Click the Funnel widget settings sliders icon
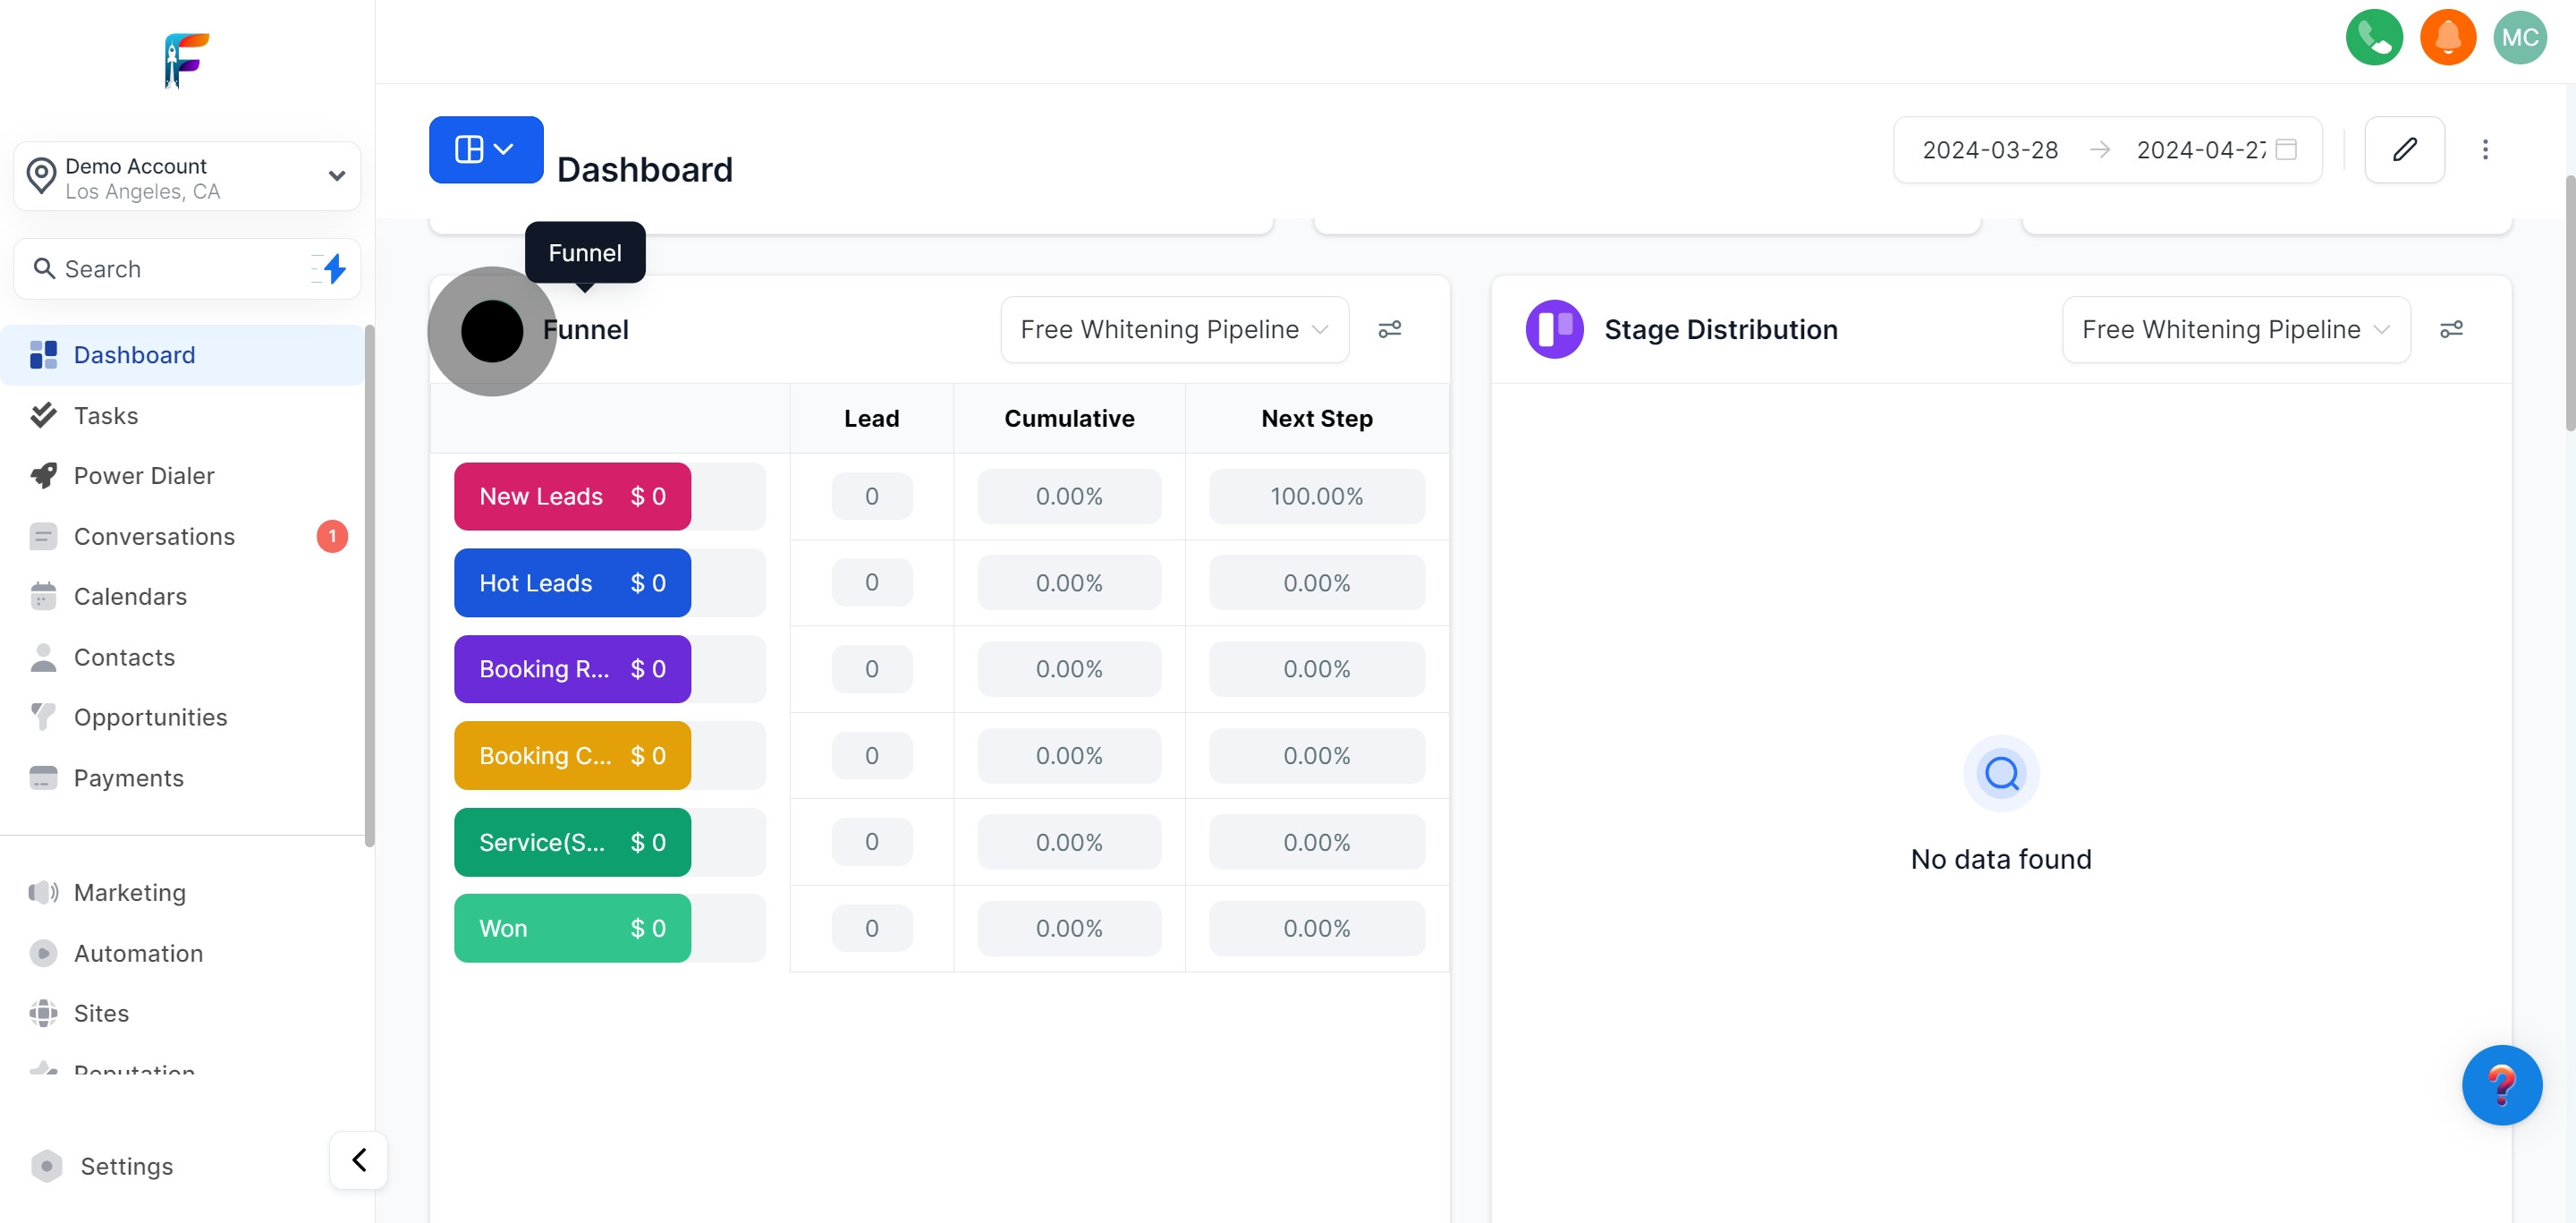This screenshot has width=2576, height=1223. [x=1389, y=329]
